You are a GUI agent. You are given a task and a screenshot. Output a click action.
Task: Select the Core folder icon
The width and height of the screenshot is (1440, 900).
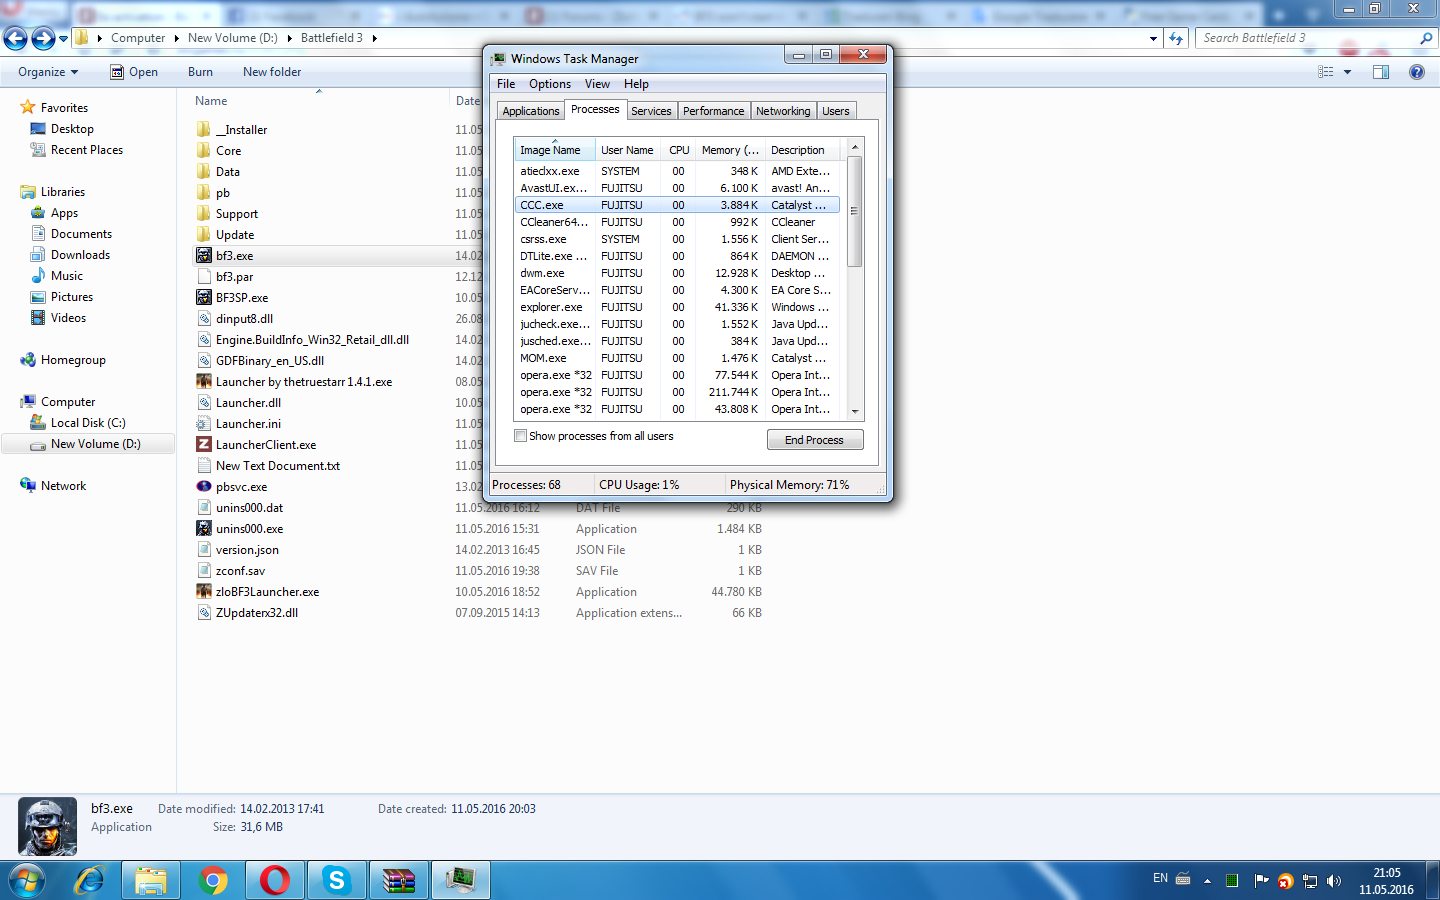pos(204,151)
